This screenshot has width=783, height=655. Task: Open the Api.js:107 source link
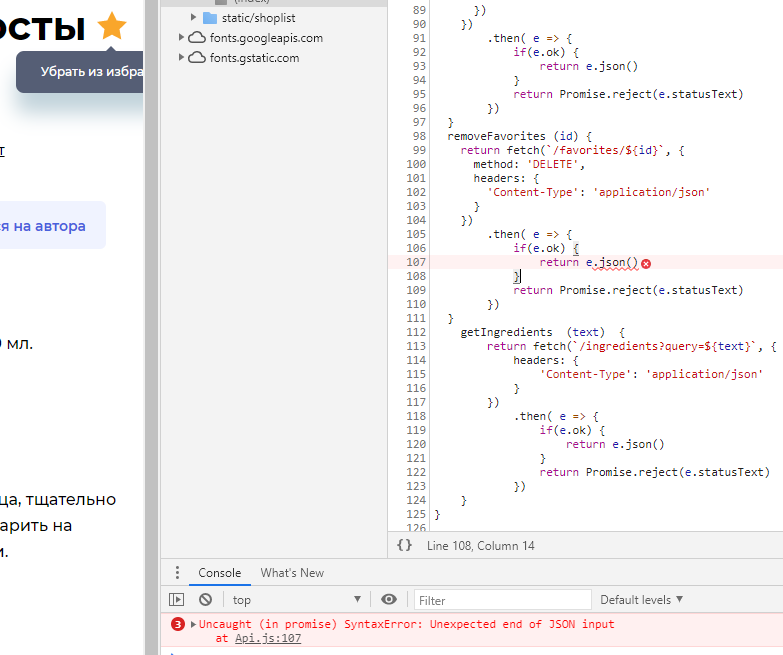point(268,638)
